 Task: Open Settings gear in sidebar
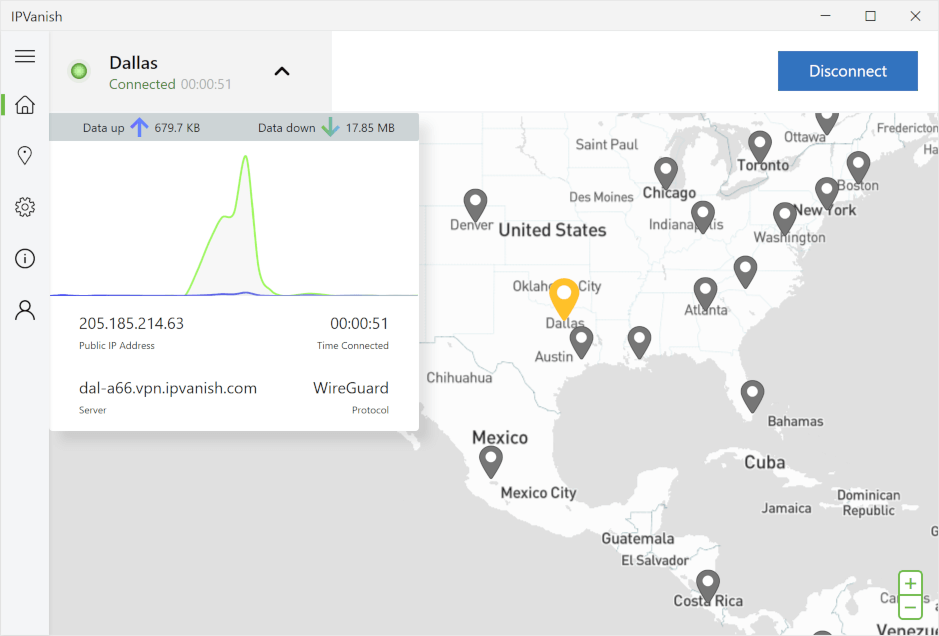click(25, 207)
